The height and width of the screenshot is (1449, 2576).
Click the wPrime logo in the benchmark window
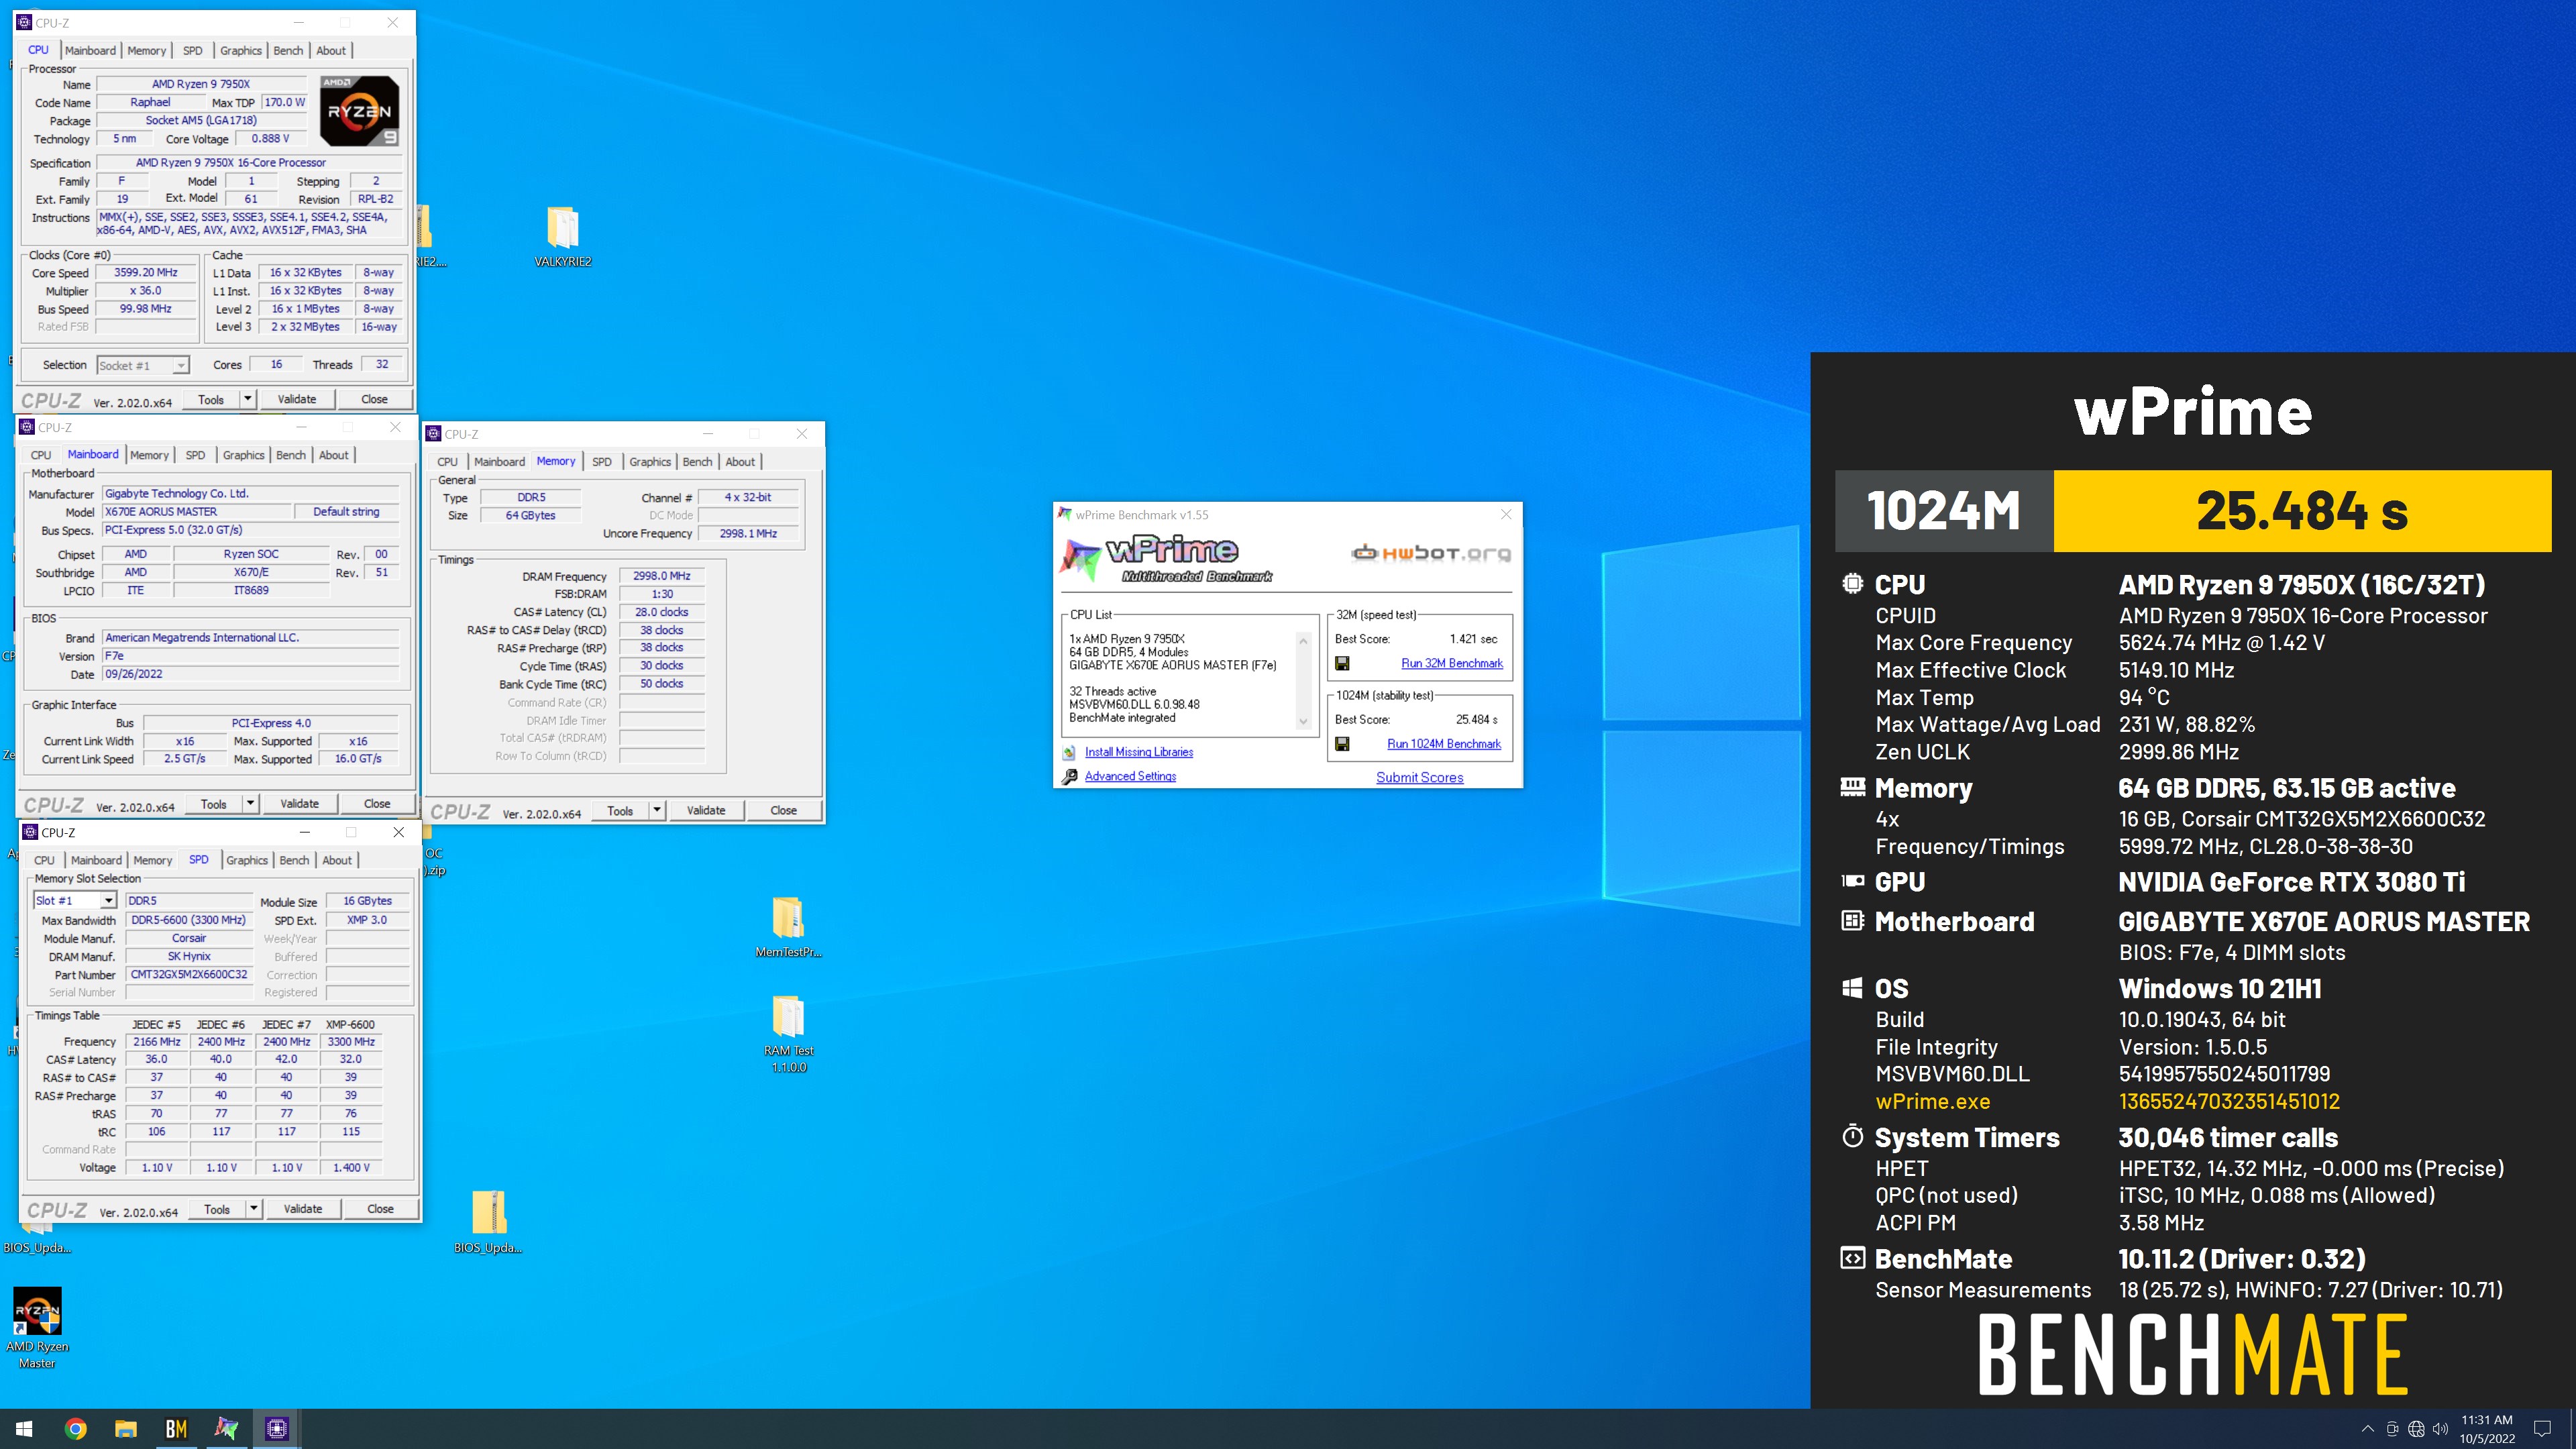(x=1166, y=559)
